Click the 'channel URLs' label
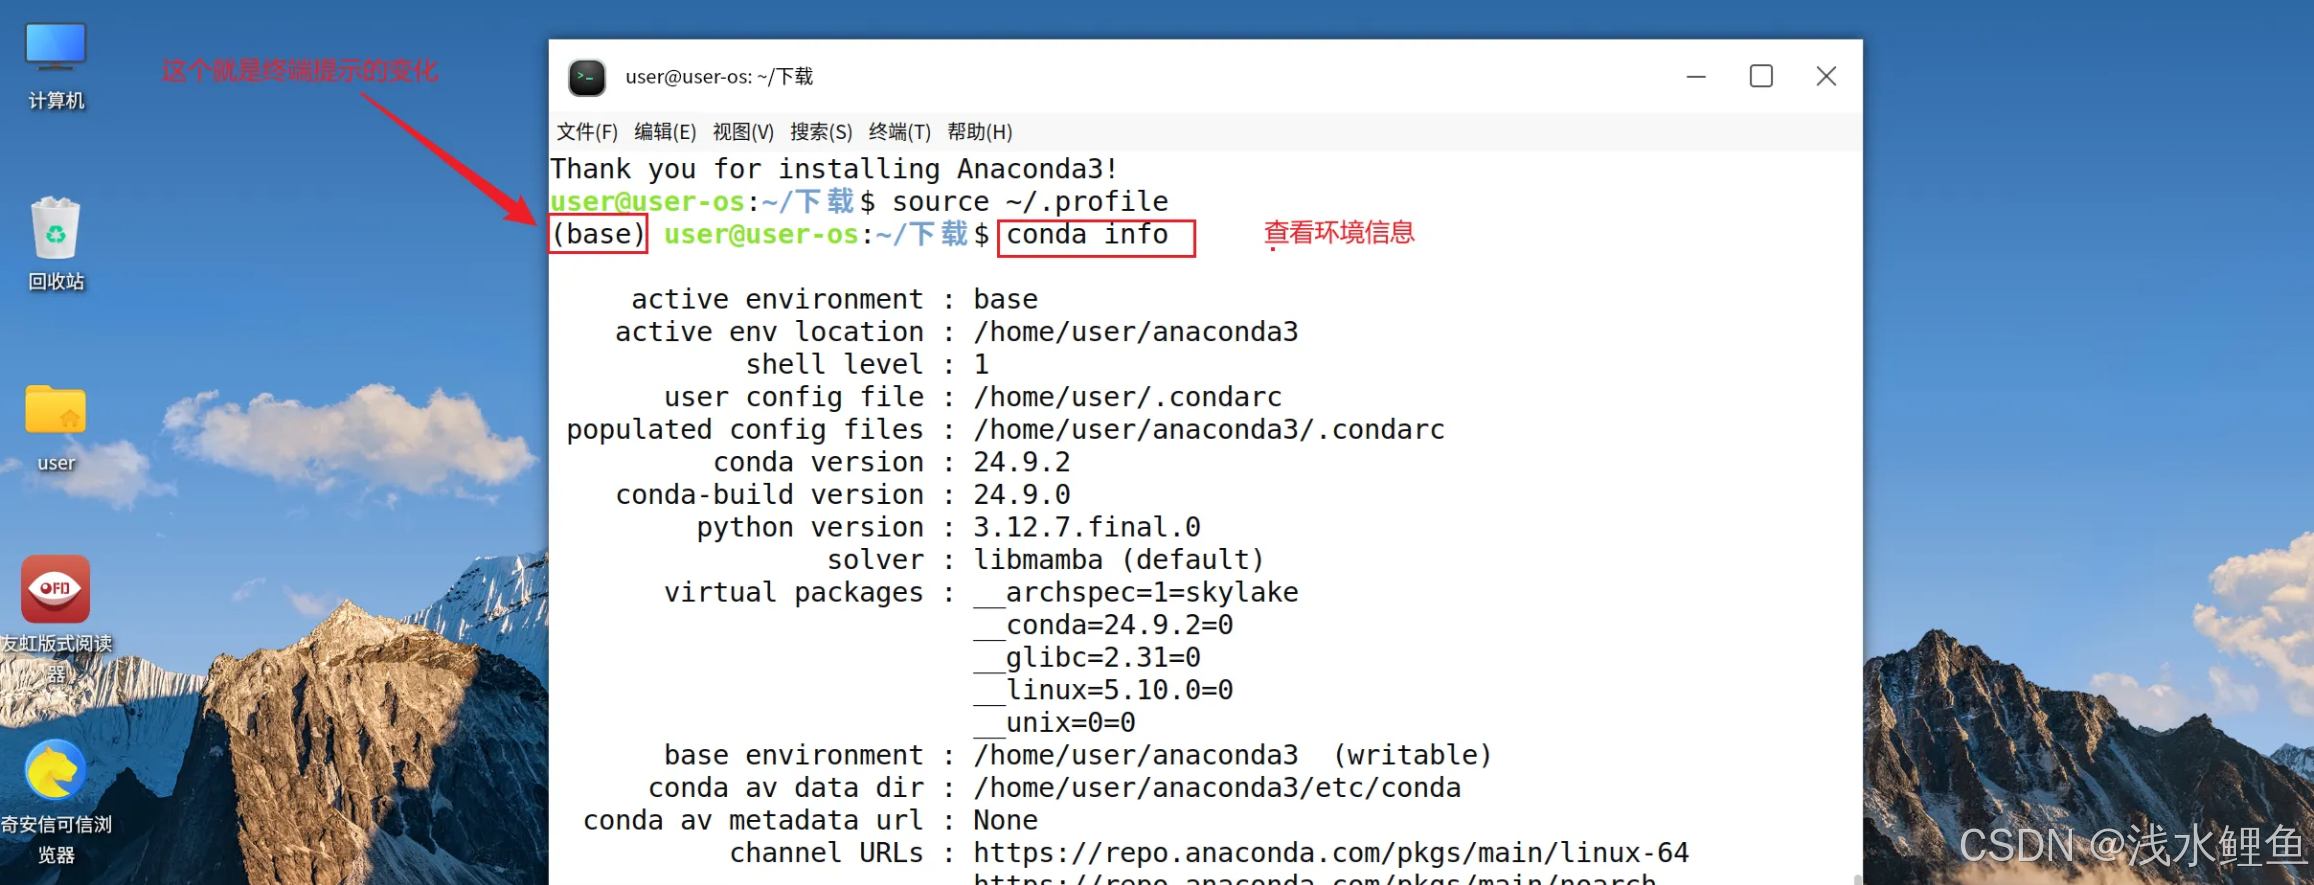Screen dimensions: 2314x885 pyautogui.click(x=827, y=853)
